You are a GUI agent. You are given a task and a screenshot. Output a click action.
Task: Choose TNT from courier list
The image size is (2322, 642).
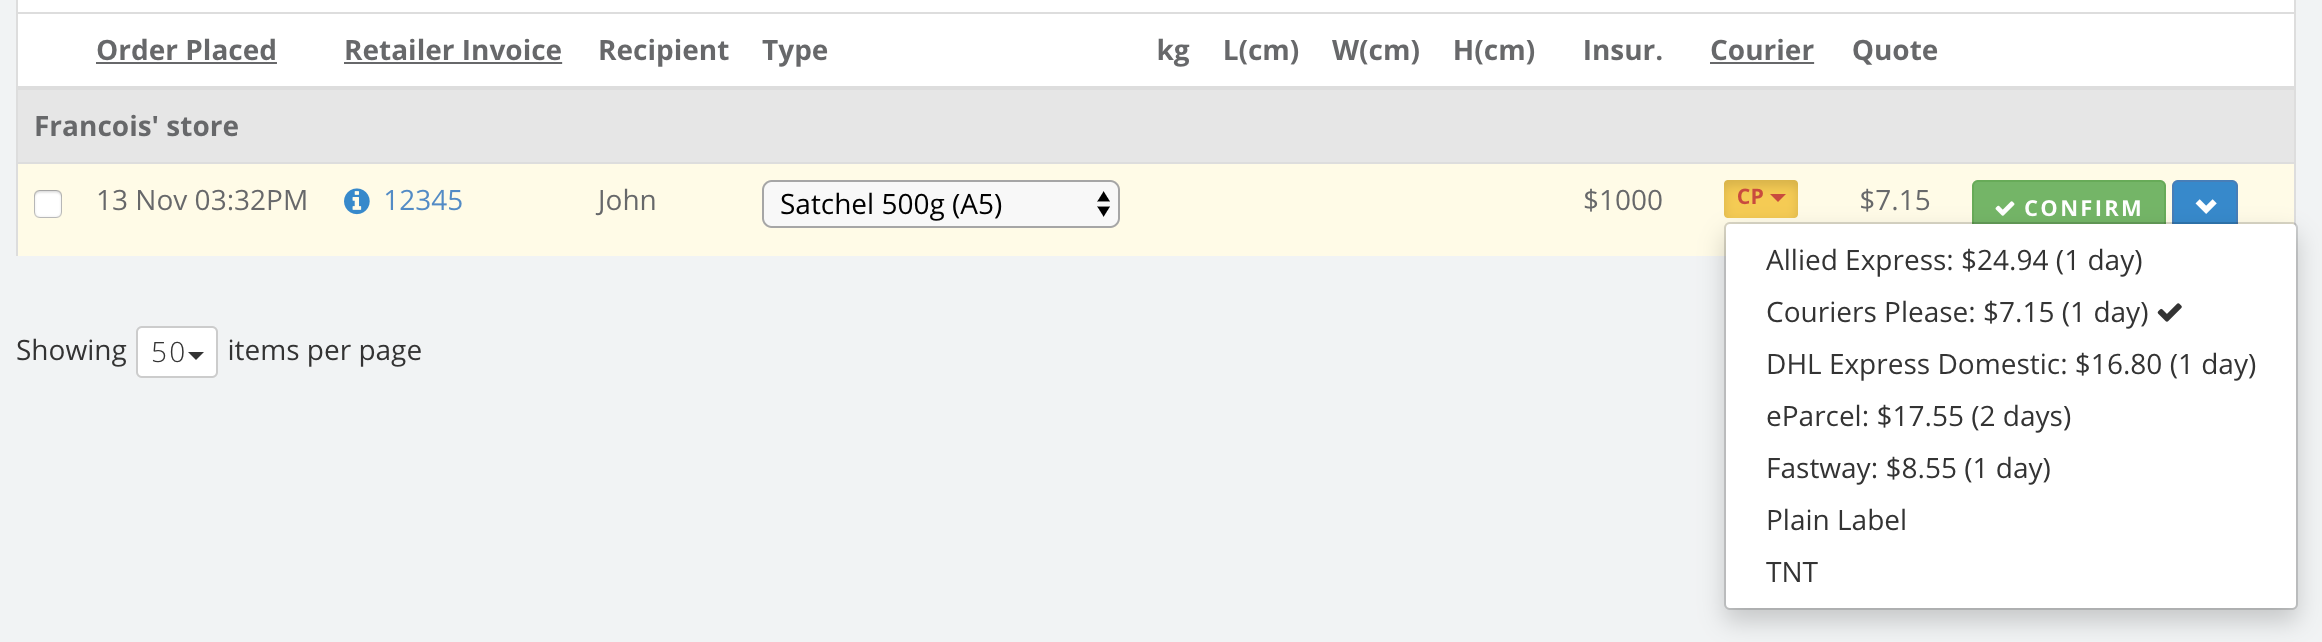[1792, 572]
